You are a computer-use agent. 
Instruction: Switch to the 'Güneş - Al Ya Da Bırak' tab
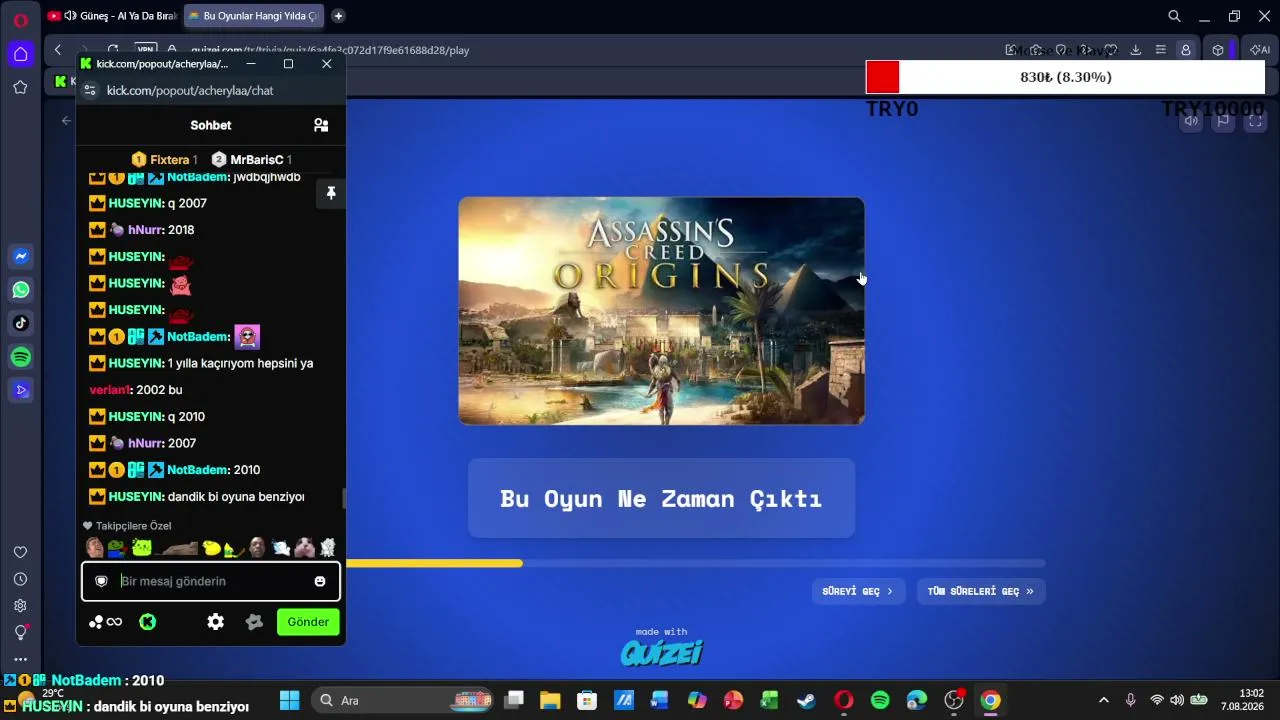(x=112, y=16)
